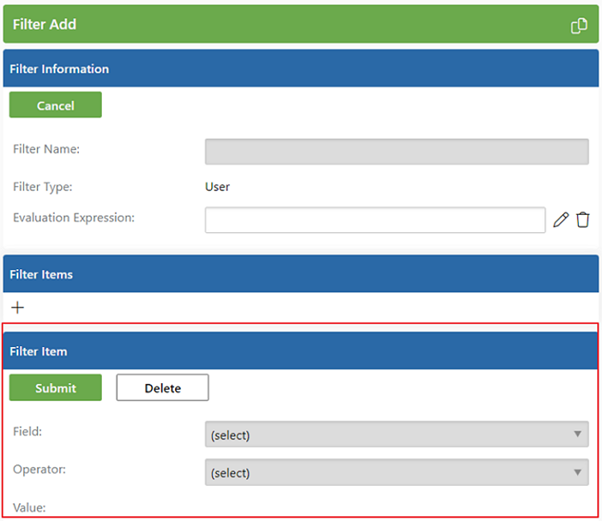The height and width of the screenshot is (521, 602).
Task: Add a filter item with plus icon
Action: [x=18, y=308]
